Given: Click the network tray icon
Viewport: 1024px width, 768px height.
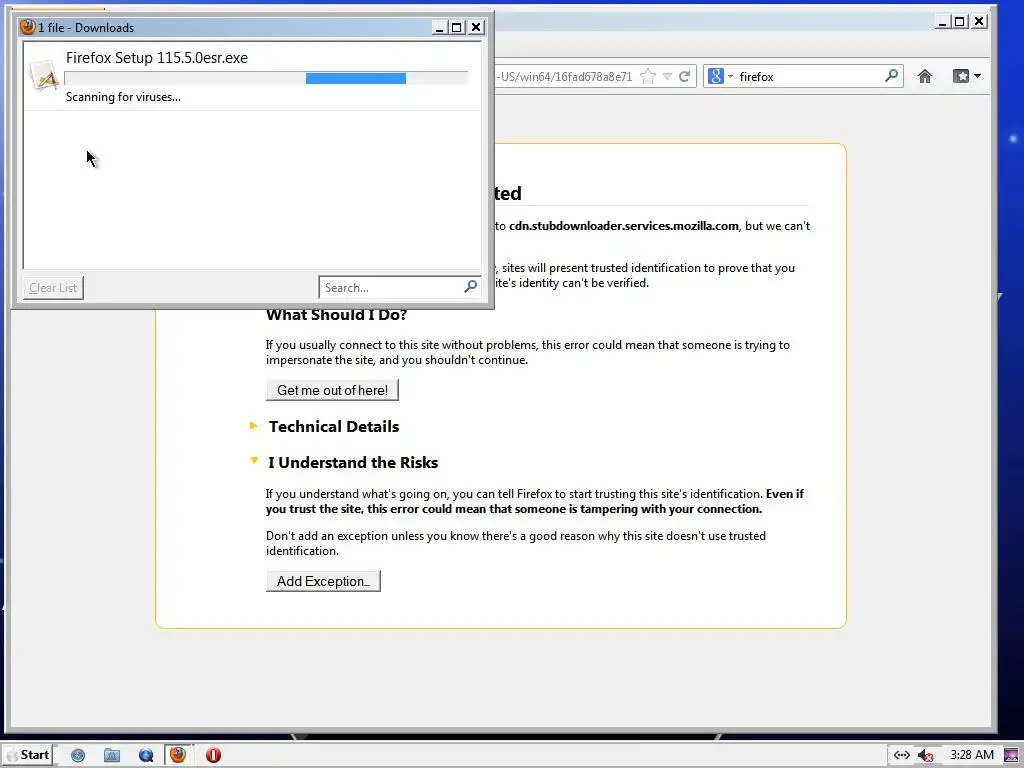Looking at the screenshot, I should [x=901, y=755].
